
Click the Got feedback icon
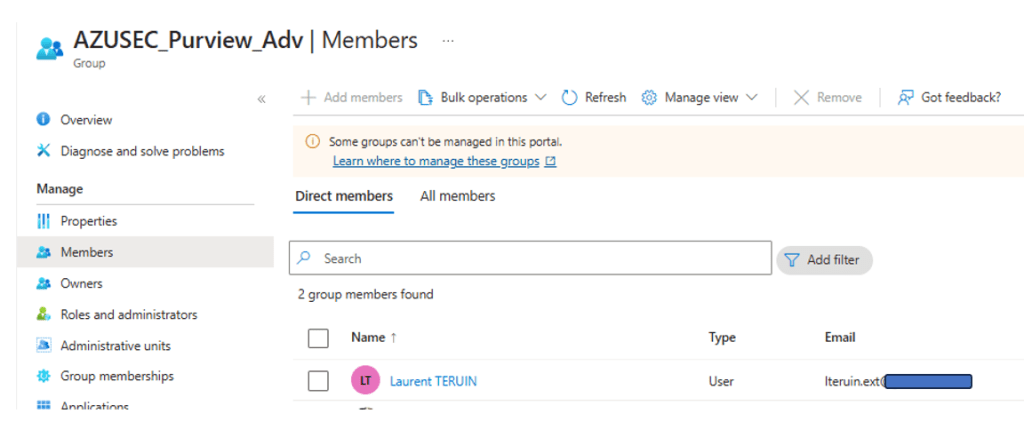(906, 98)
